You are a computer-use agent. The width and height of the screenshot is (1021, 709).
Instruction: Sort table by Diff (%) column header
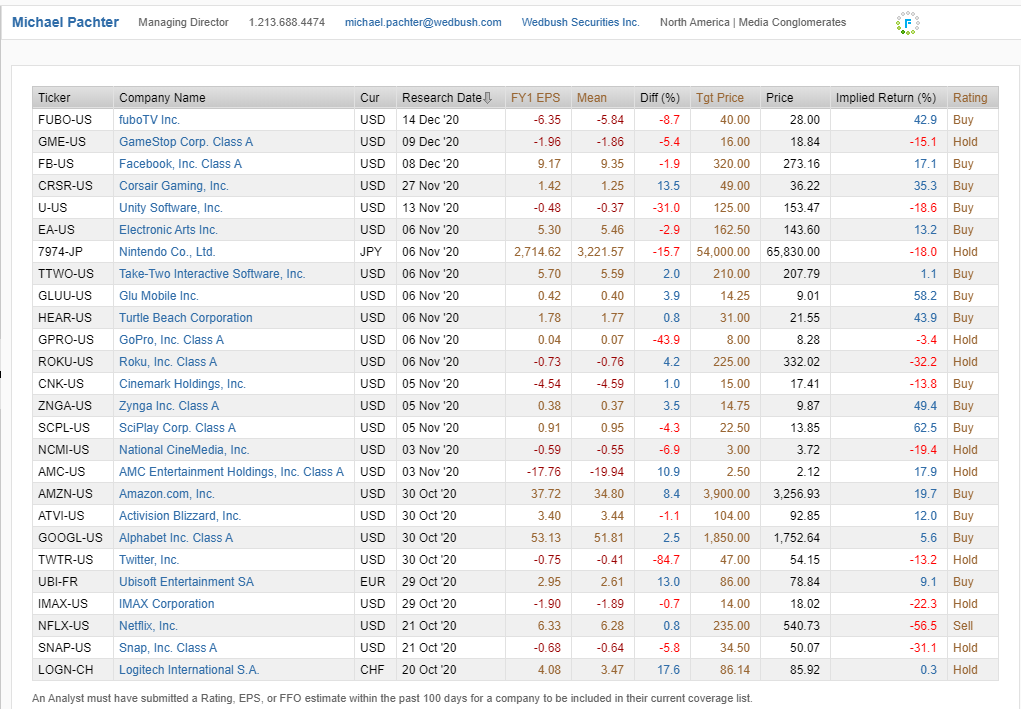[x=660, y=97]
